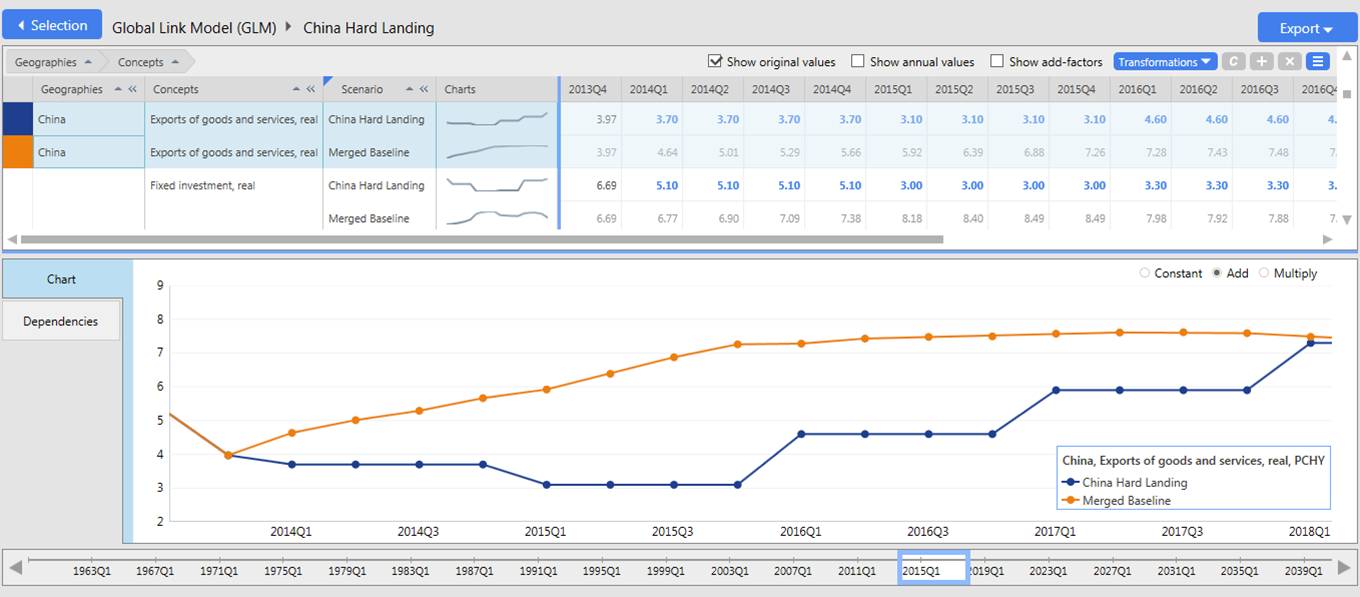Click the orange color swatch for China row
The height and width of the screenshot is (597, 1360).
point(17,152)
